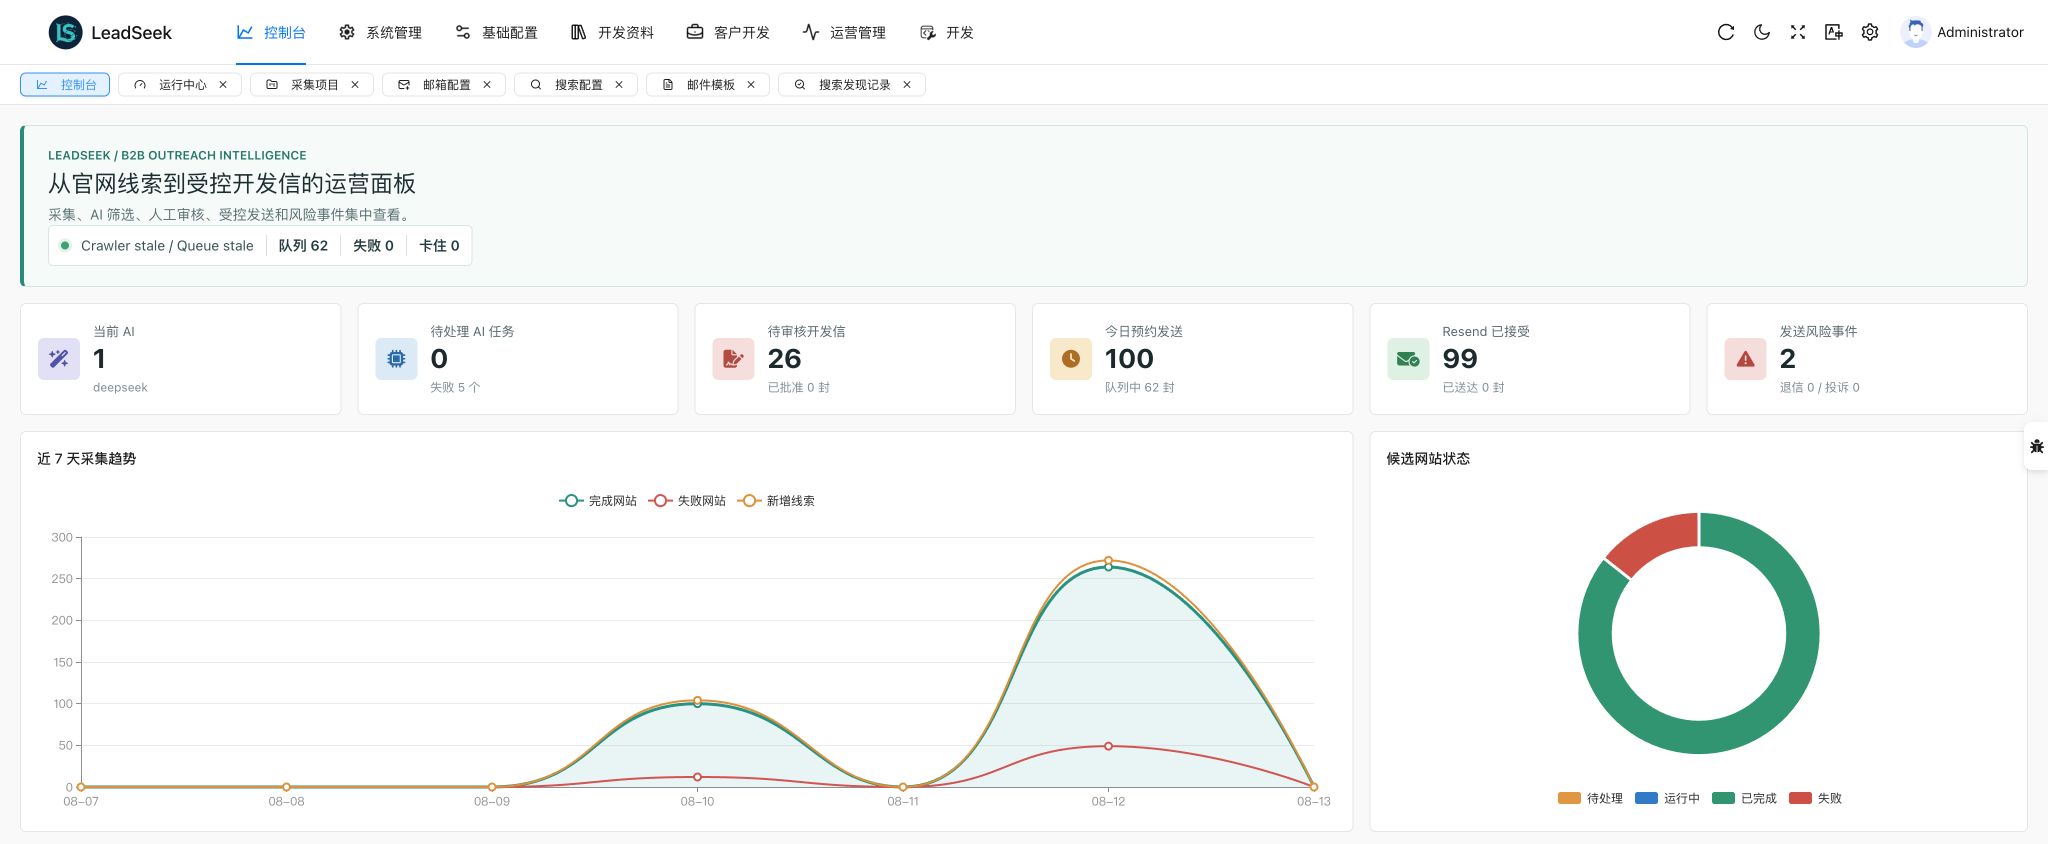Click the 08-10 完成网站 data point
The width and height of the screenshot is (2048, 844).
click(697, 704)
